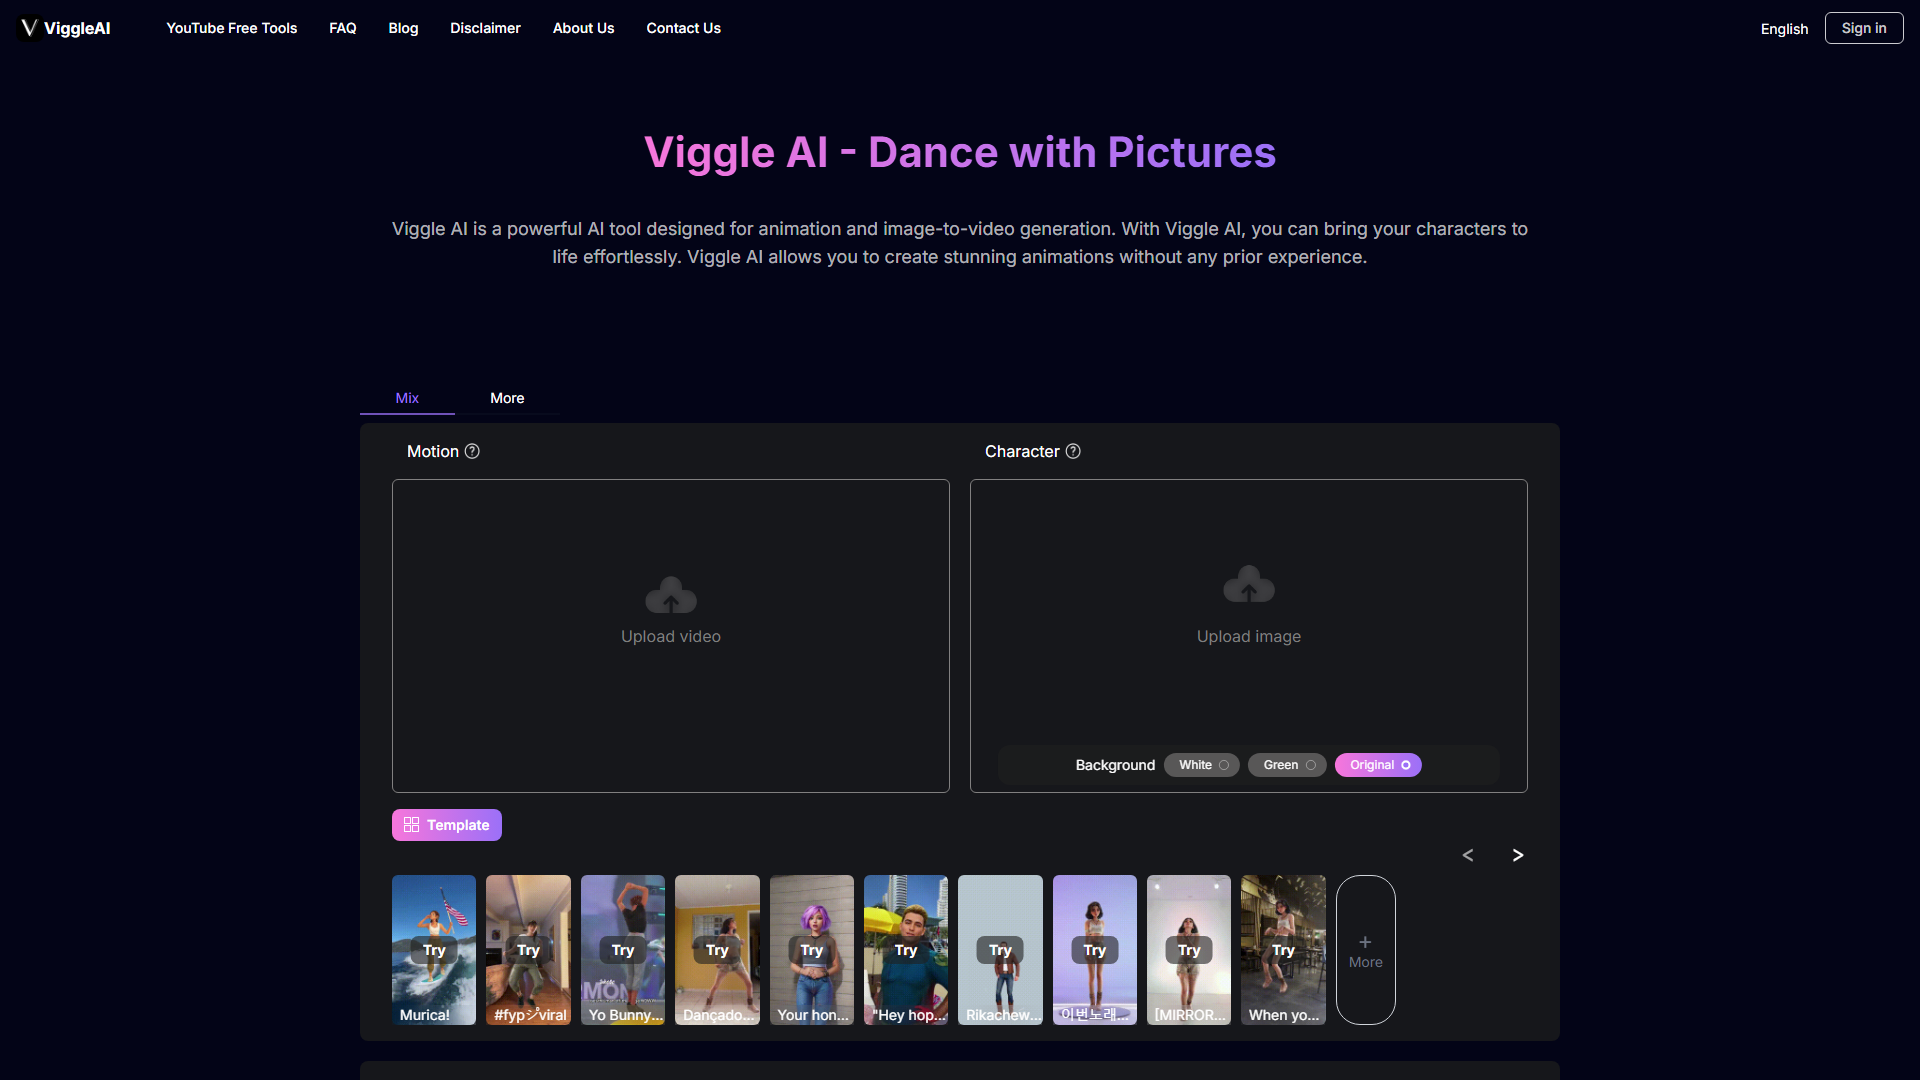The image size is (1920, 1080).
Task: Select the Mix tab
Action: pyautogui.click(x=407, y=398)
